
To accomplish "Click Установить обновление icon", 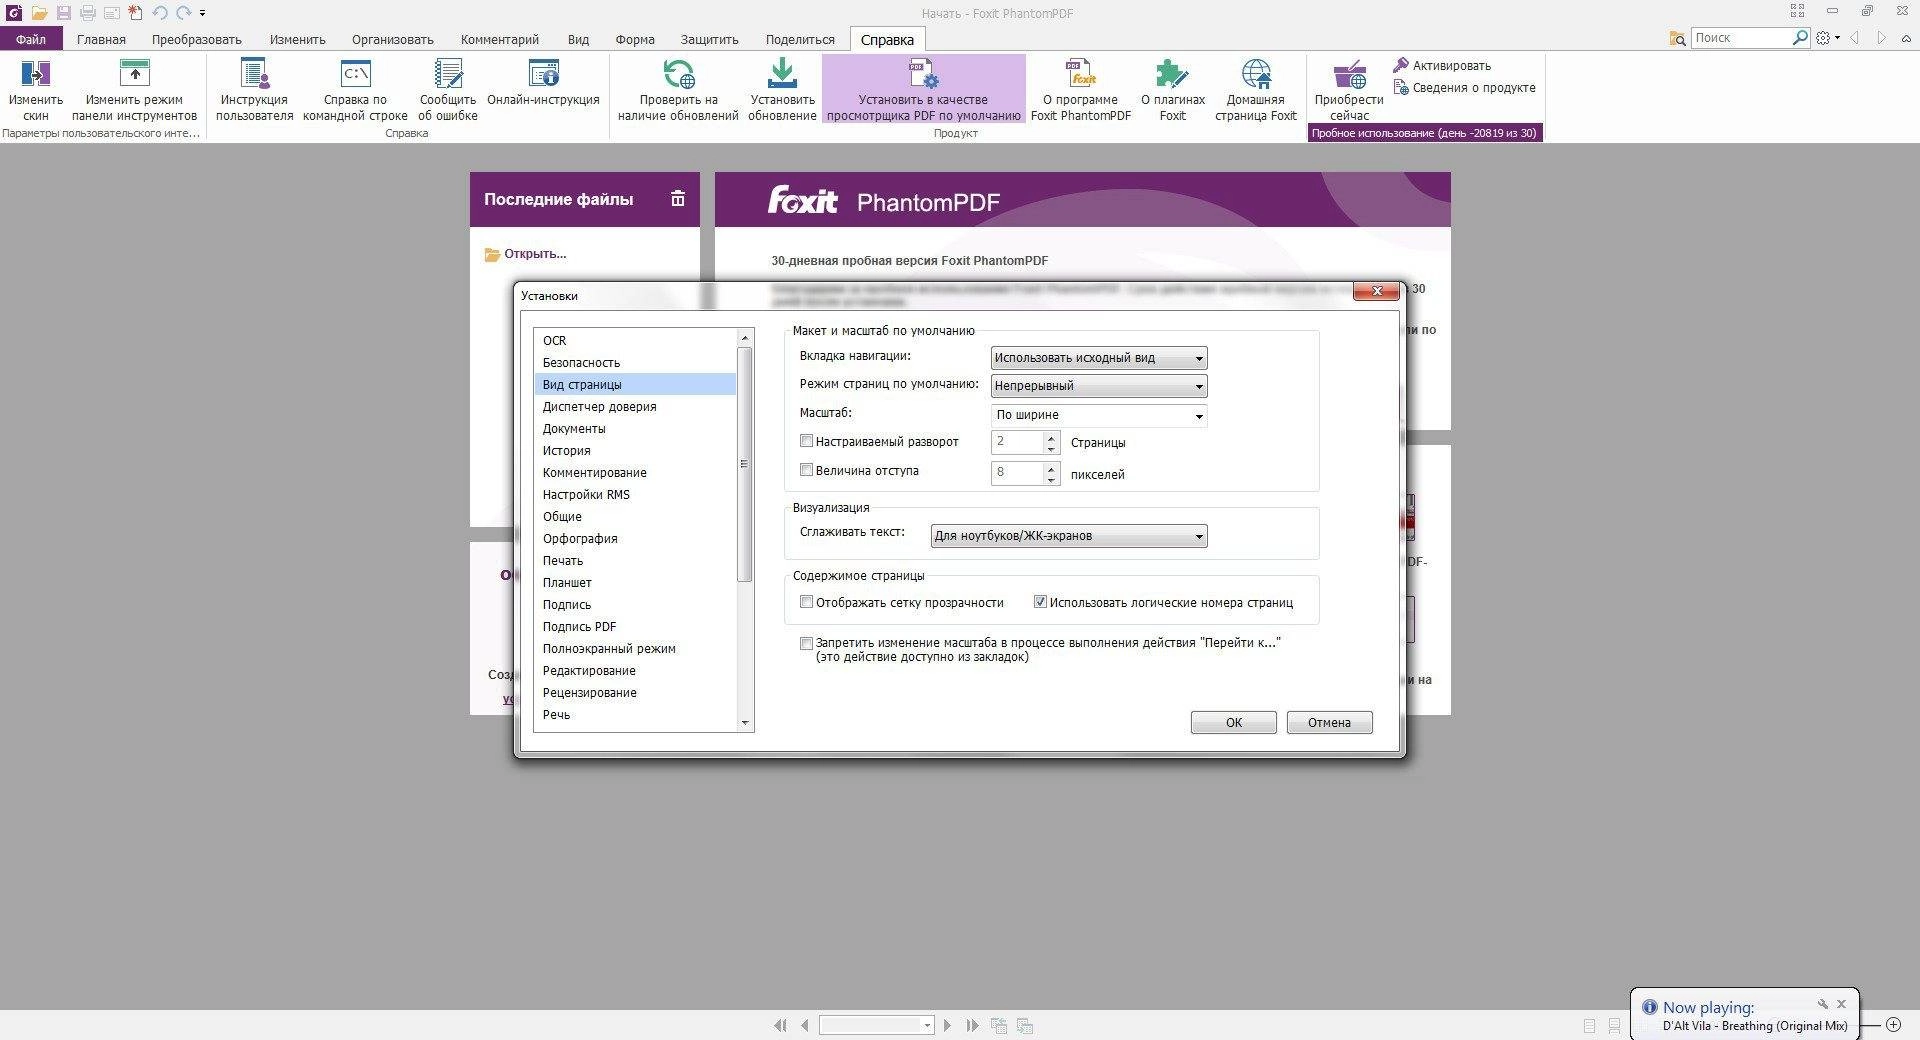I will pyautogui.click(x=782, y=74).
